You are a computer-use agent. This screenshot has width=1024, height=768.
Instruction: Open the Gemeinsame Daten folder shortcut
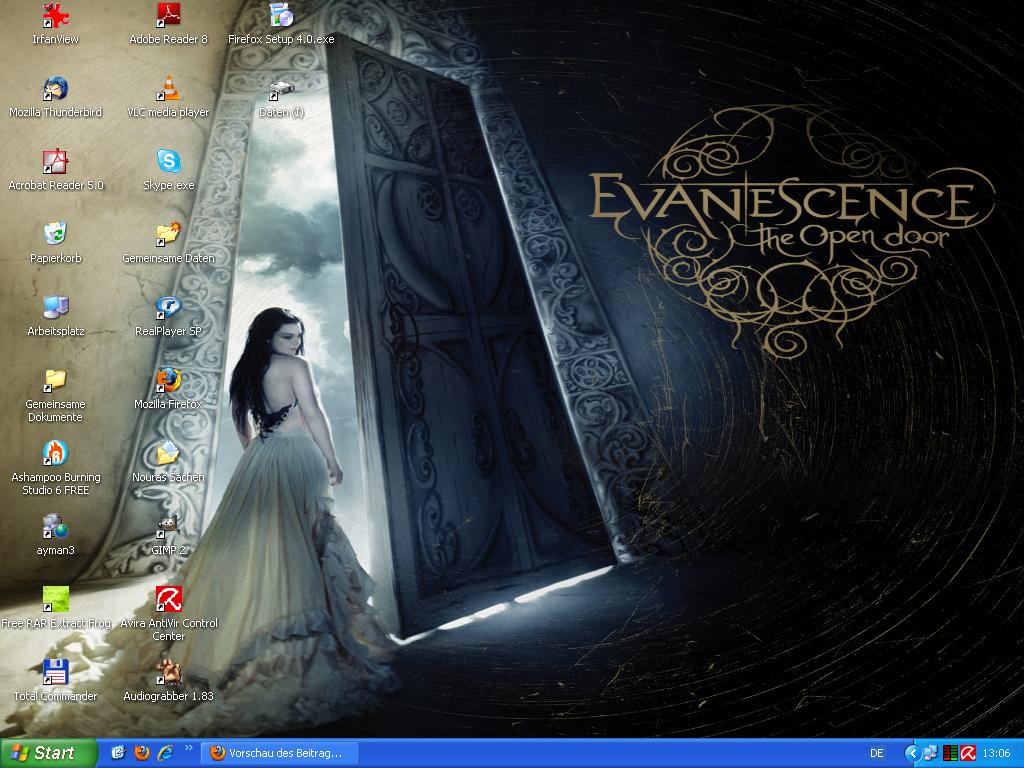tap(168, 234)
